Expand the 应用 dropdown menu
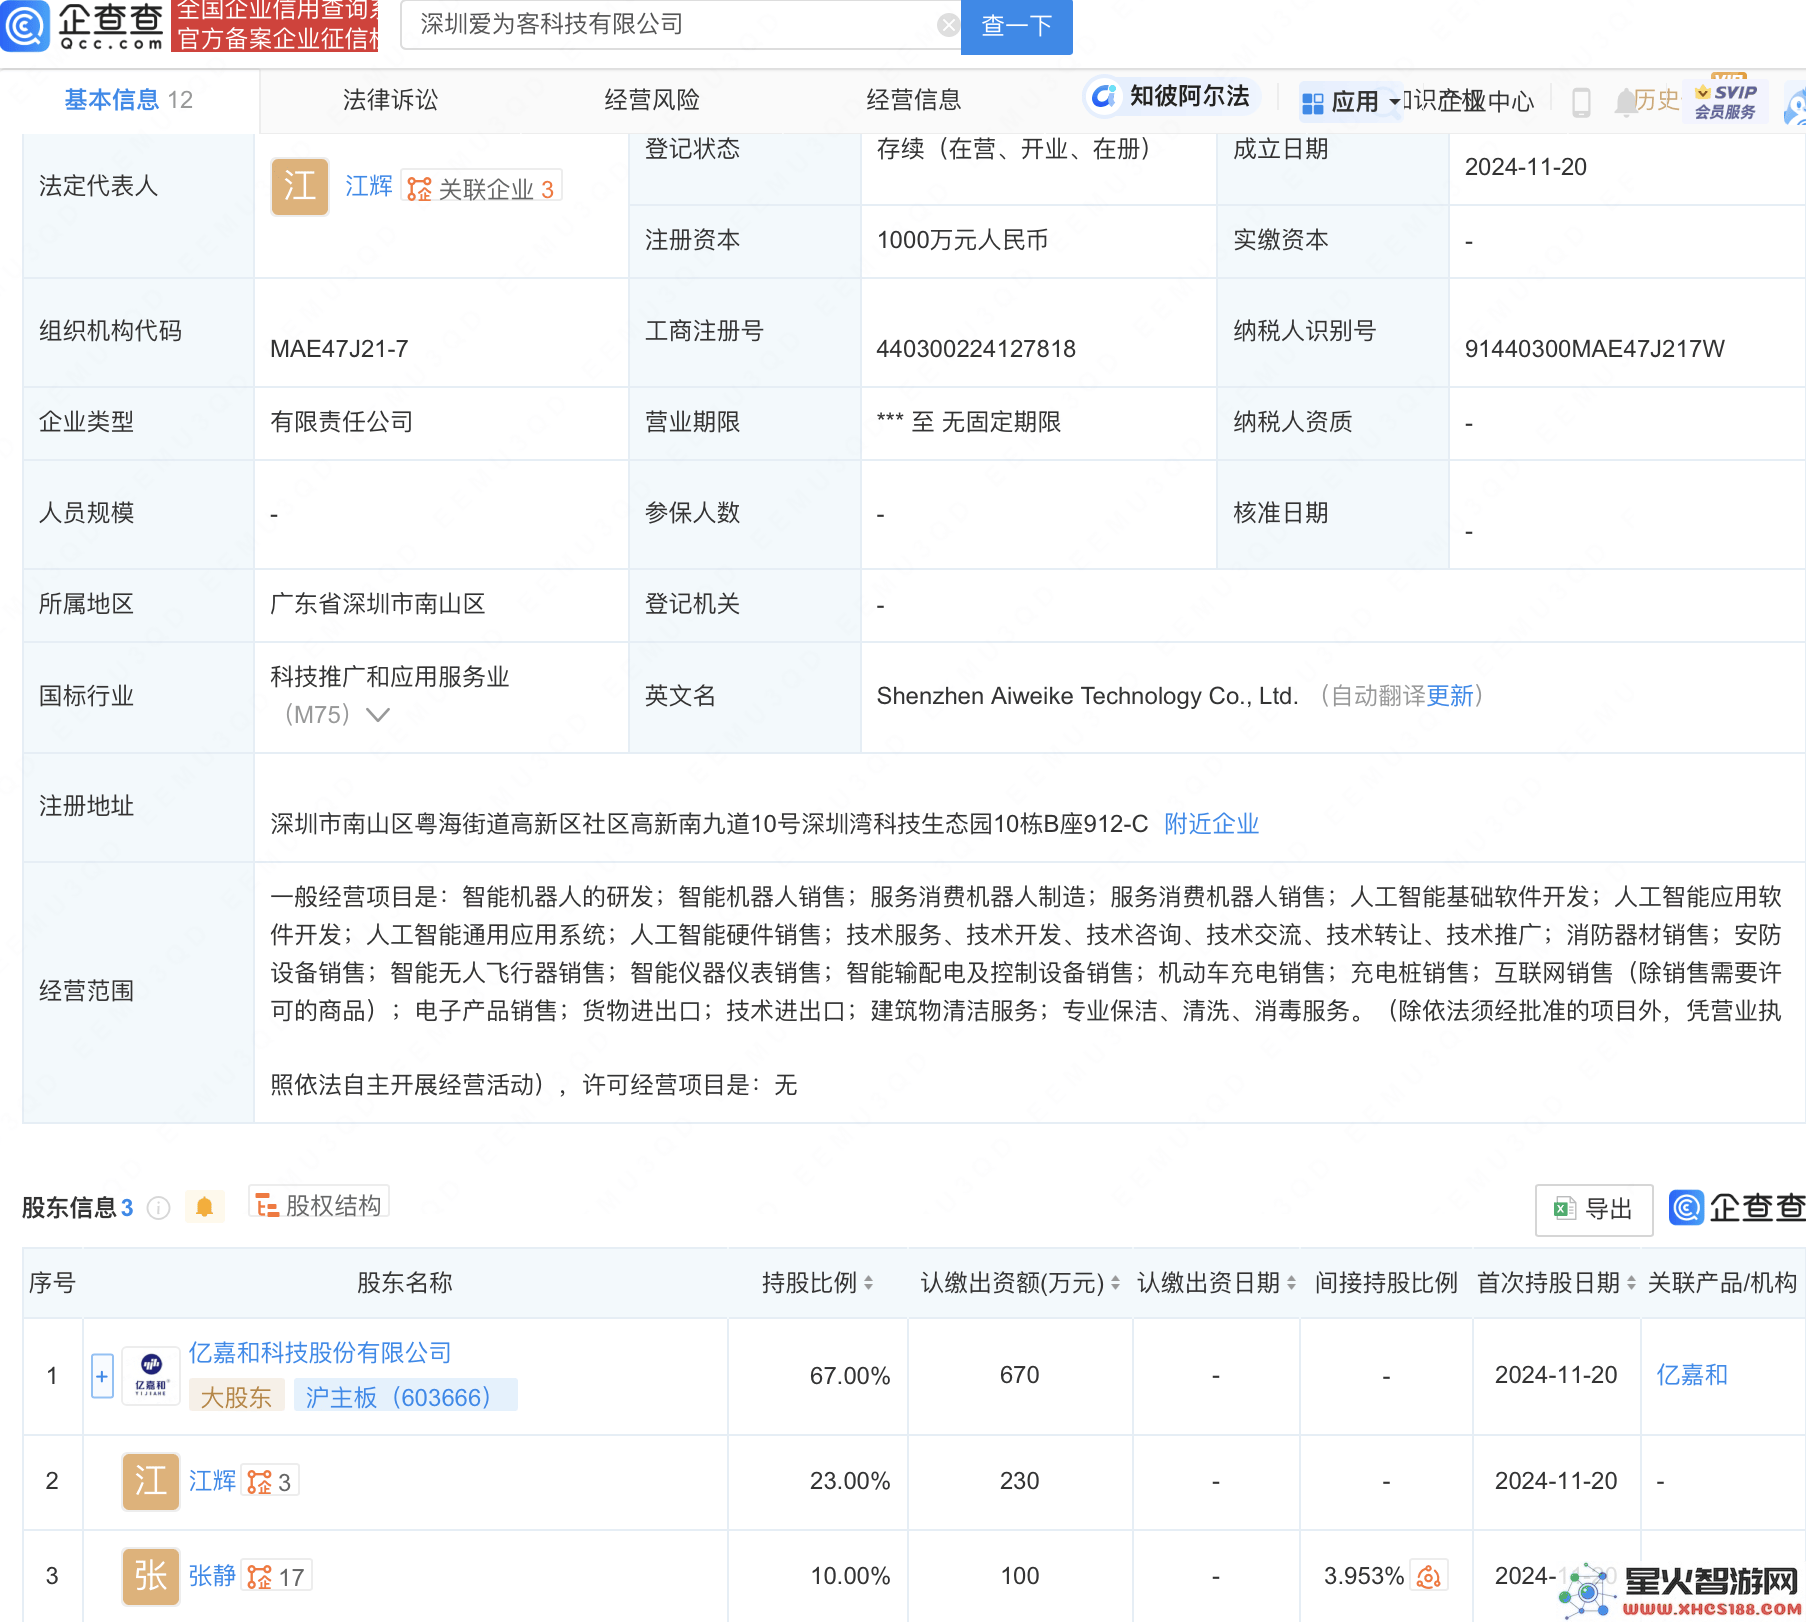Screen dimensions: 1806x1622 [1350, 101]
